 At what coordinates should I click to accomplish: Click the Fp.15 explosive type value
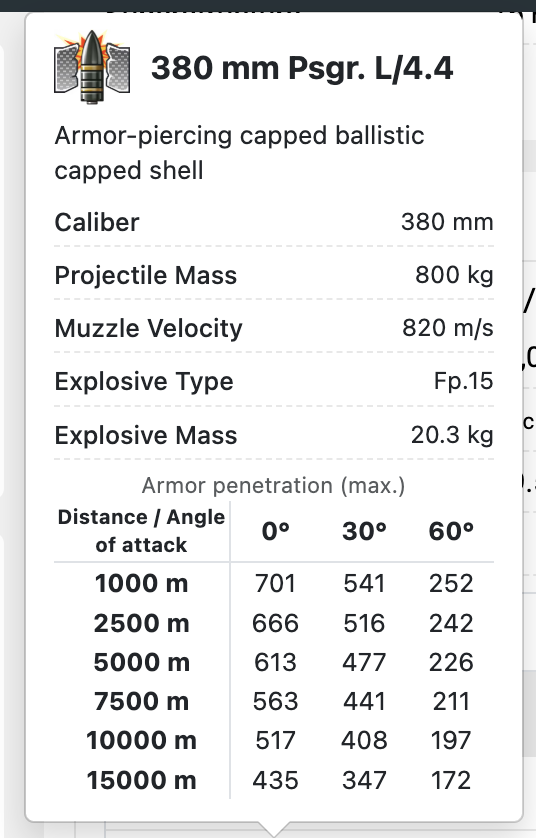[x=463, y=381]
